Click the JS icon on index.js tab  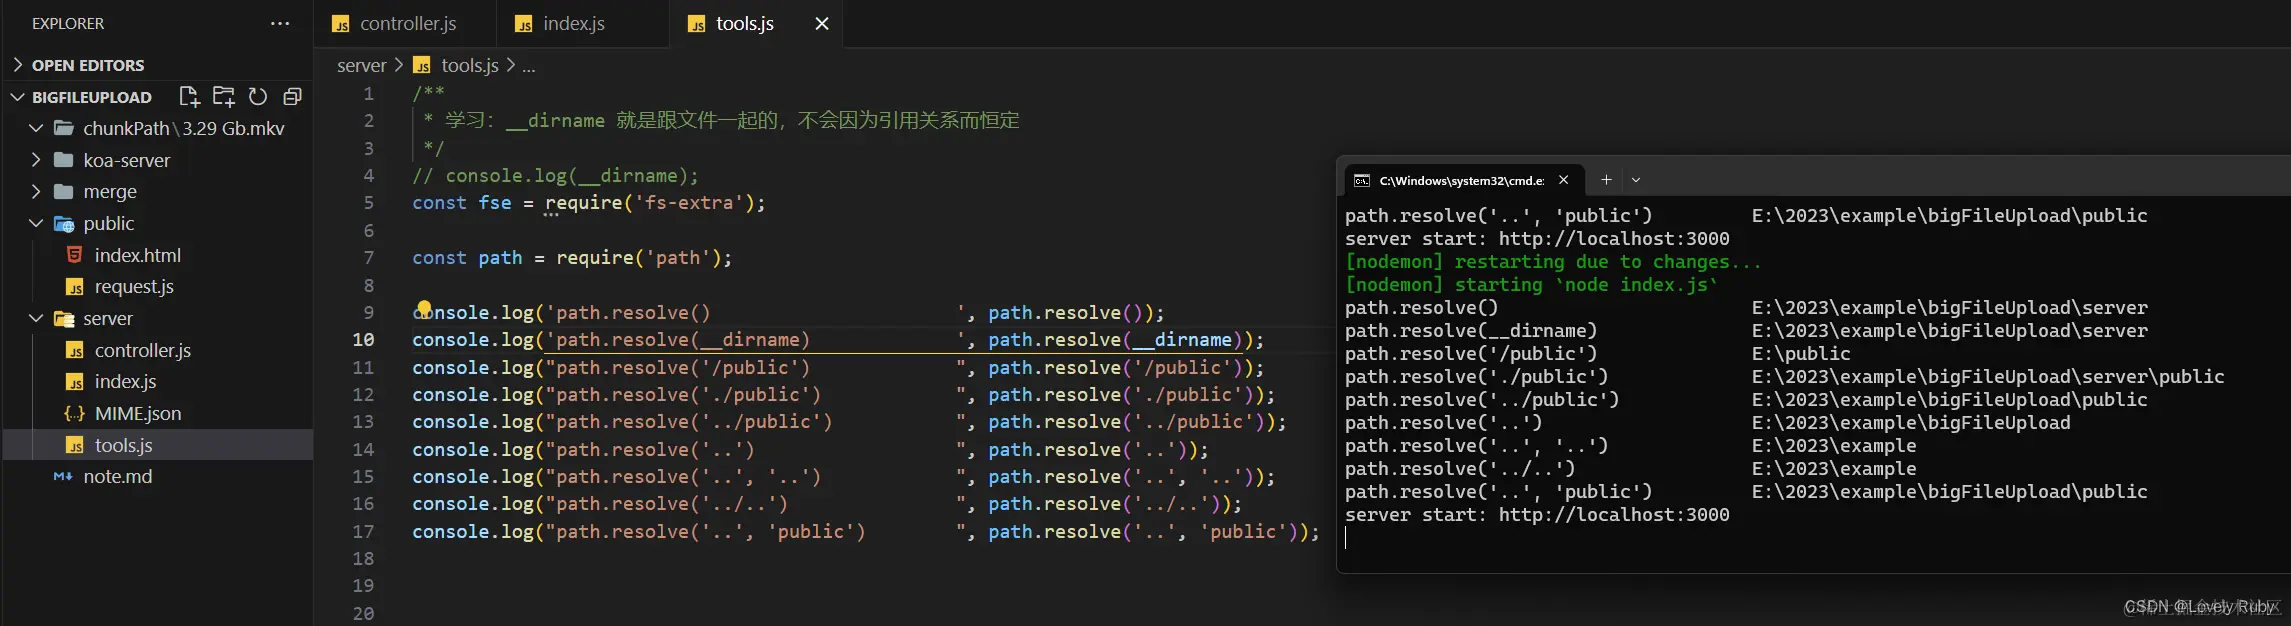524,24
